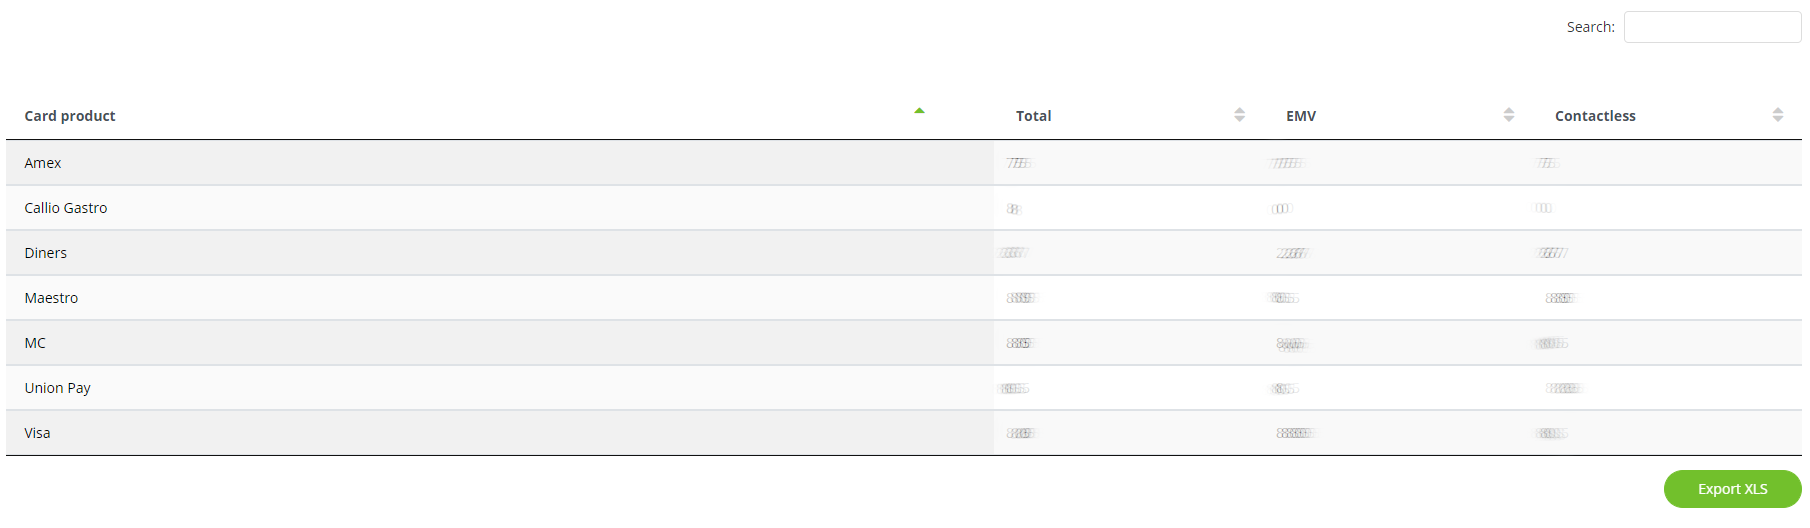
Task: Toggle Contactless column sort arrows
Action: pos(1777,115)
